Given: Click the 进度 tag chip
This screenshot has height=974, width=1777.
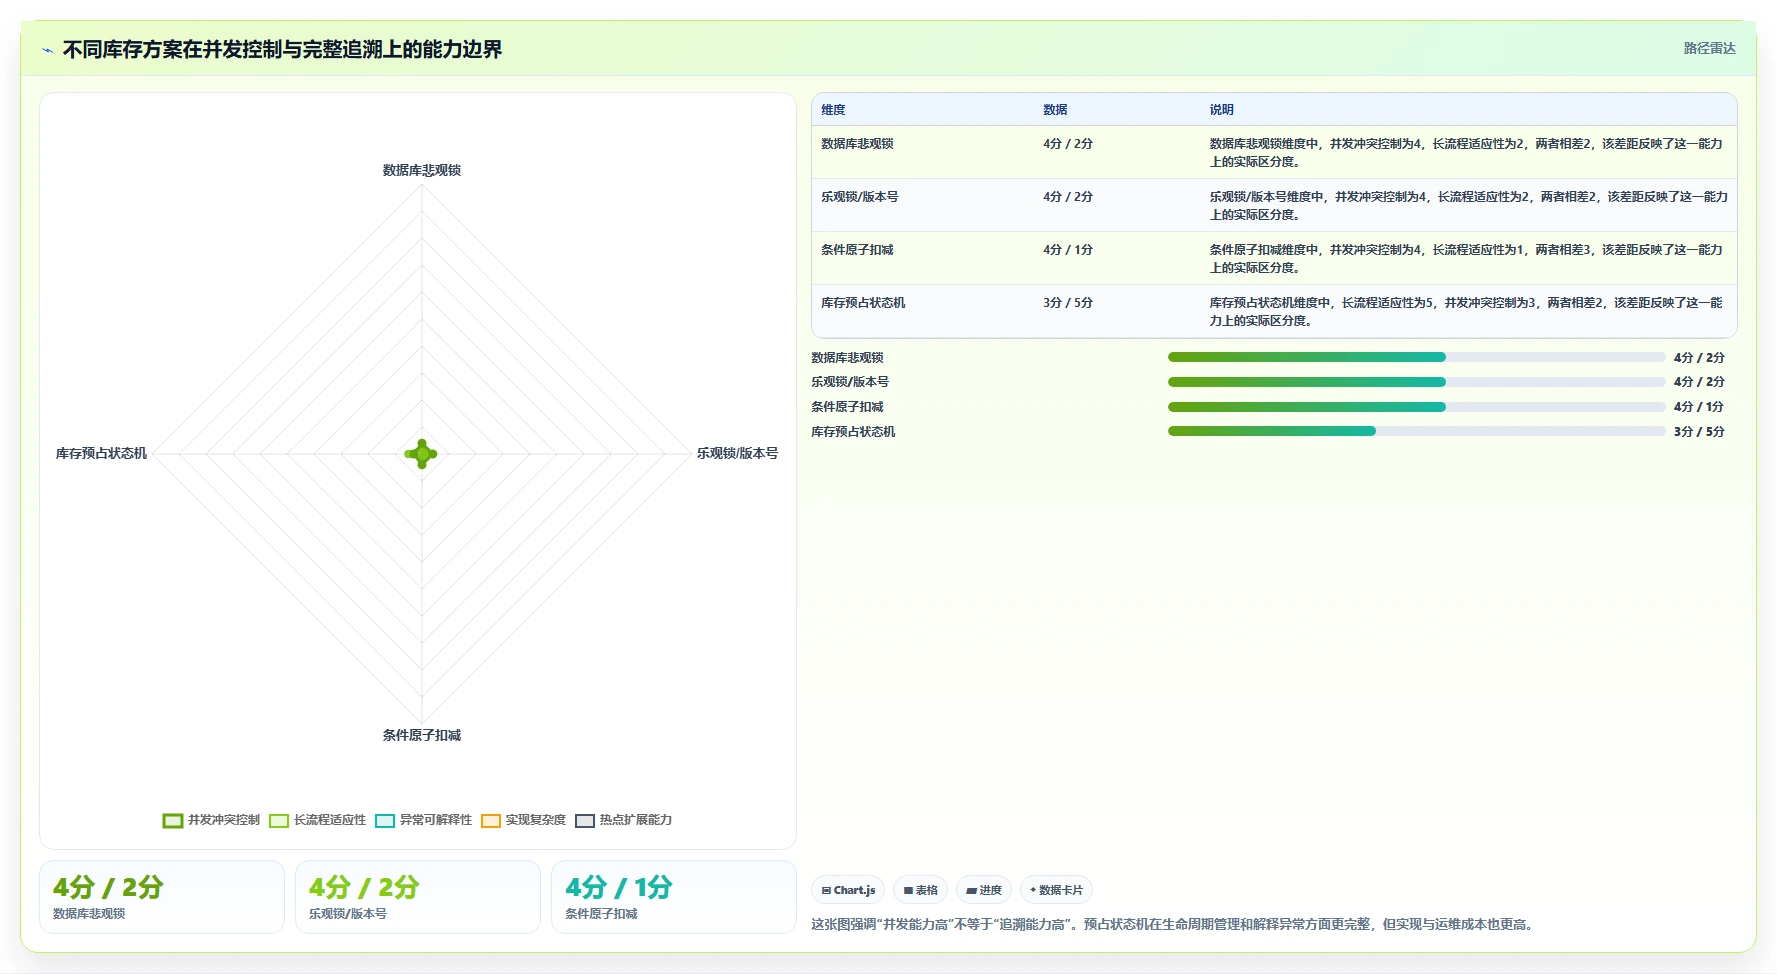Looking at the screenshot, I should click(984, 890).
